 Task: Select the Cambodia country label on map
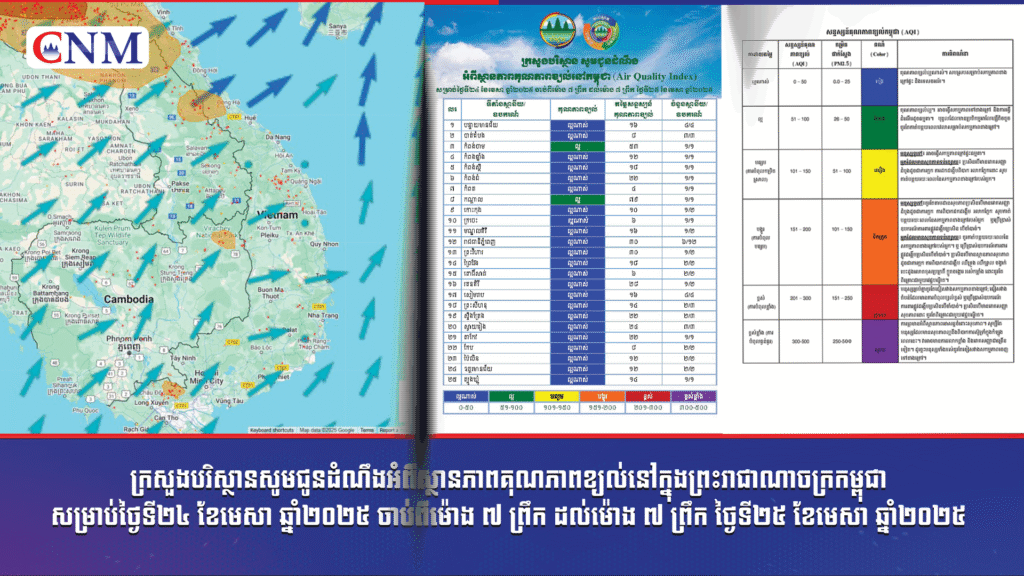[125, 299]
